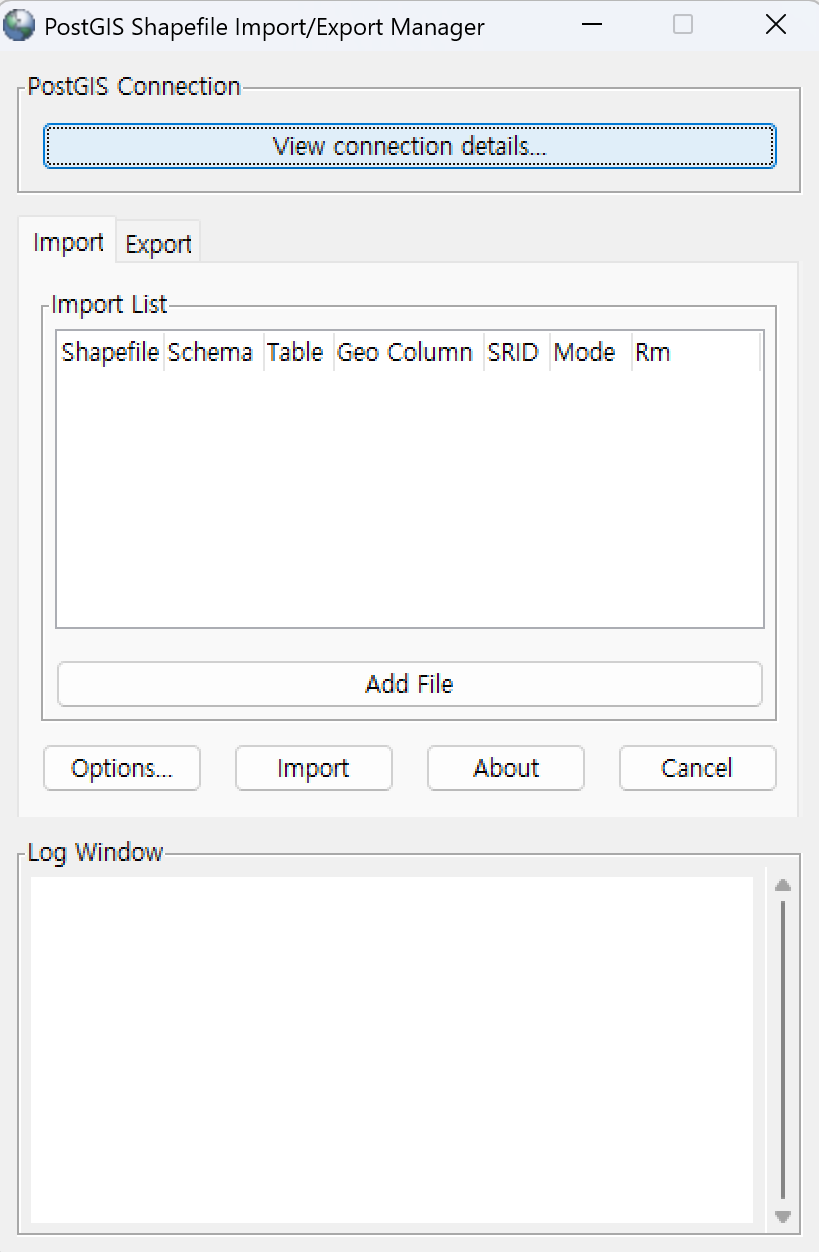Click Log Window scrollbar up arrow
The height and width of the screenshot is (1252, 819).
point(783,885)
